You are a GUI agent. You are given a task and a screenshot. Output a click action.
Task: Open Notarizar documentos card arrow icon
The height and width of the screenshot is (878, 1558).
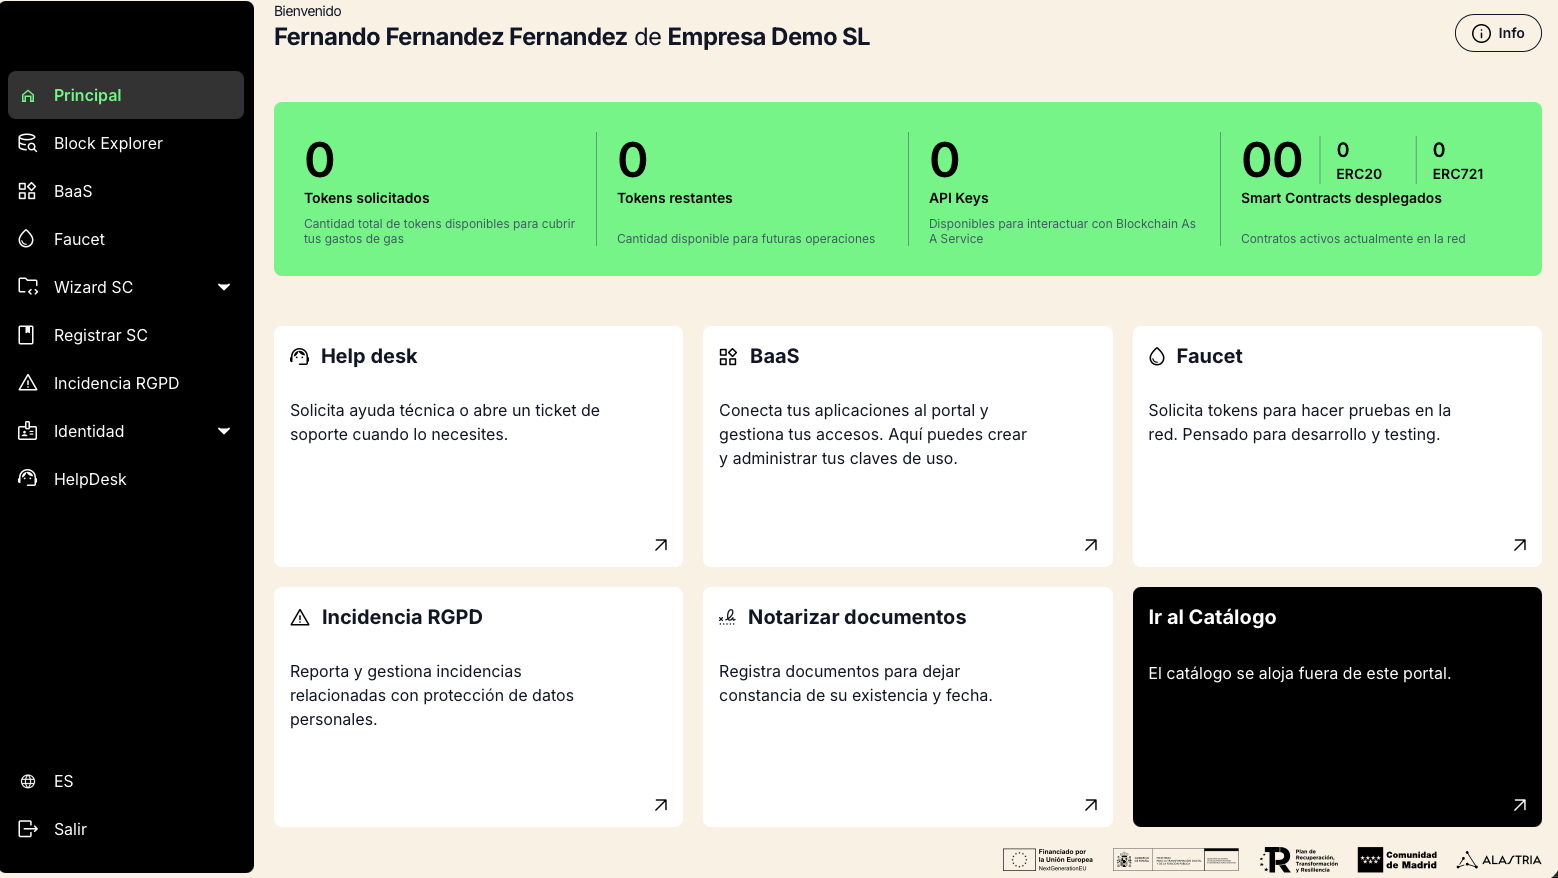click(x=1091, y=805)
